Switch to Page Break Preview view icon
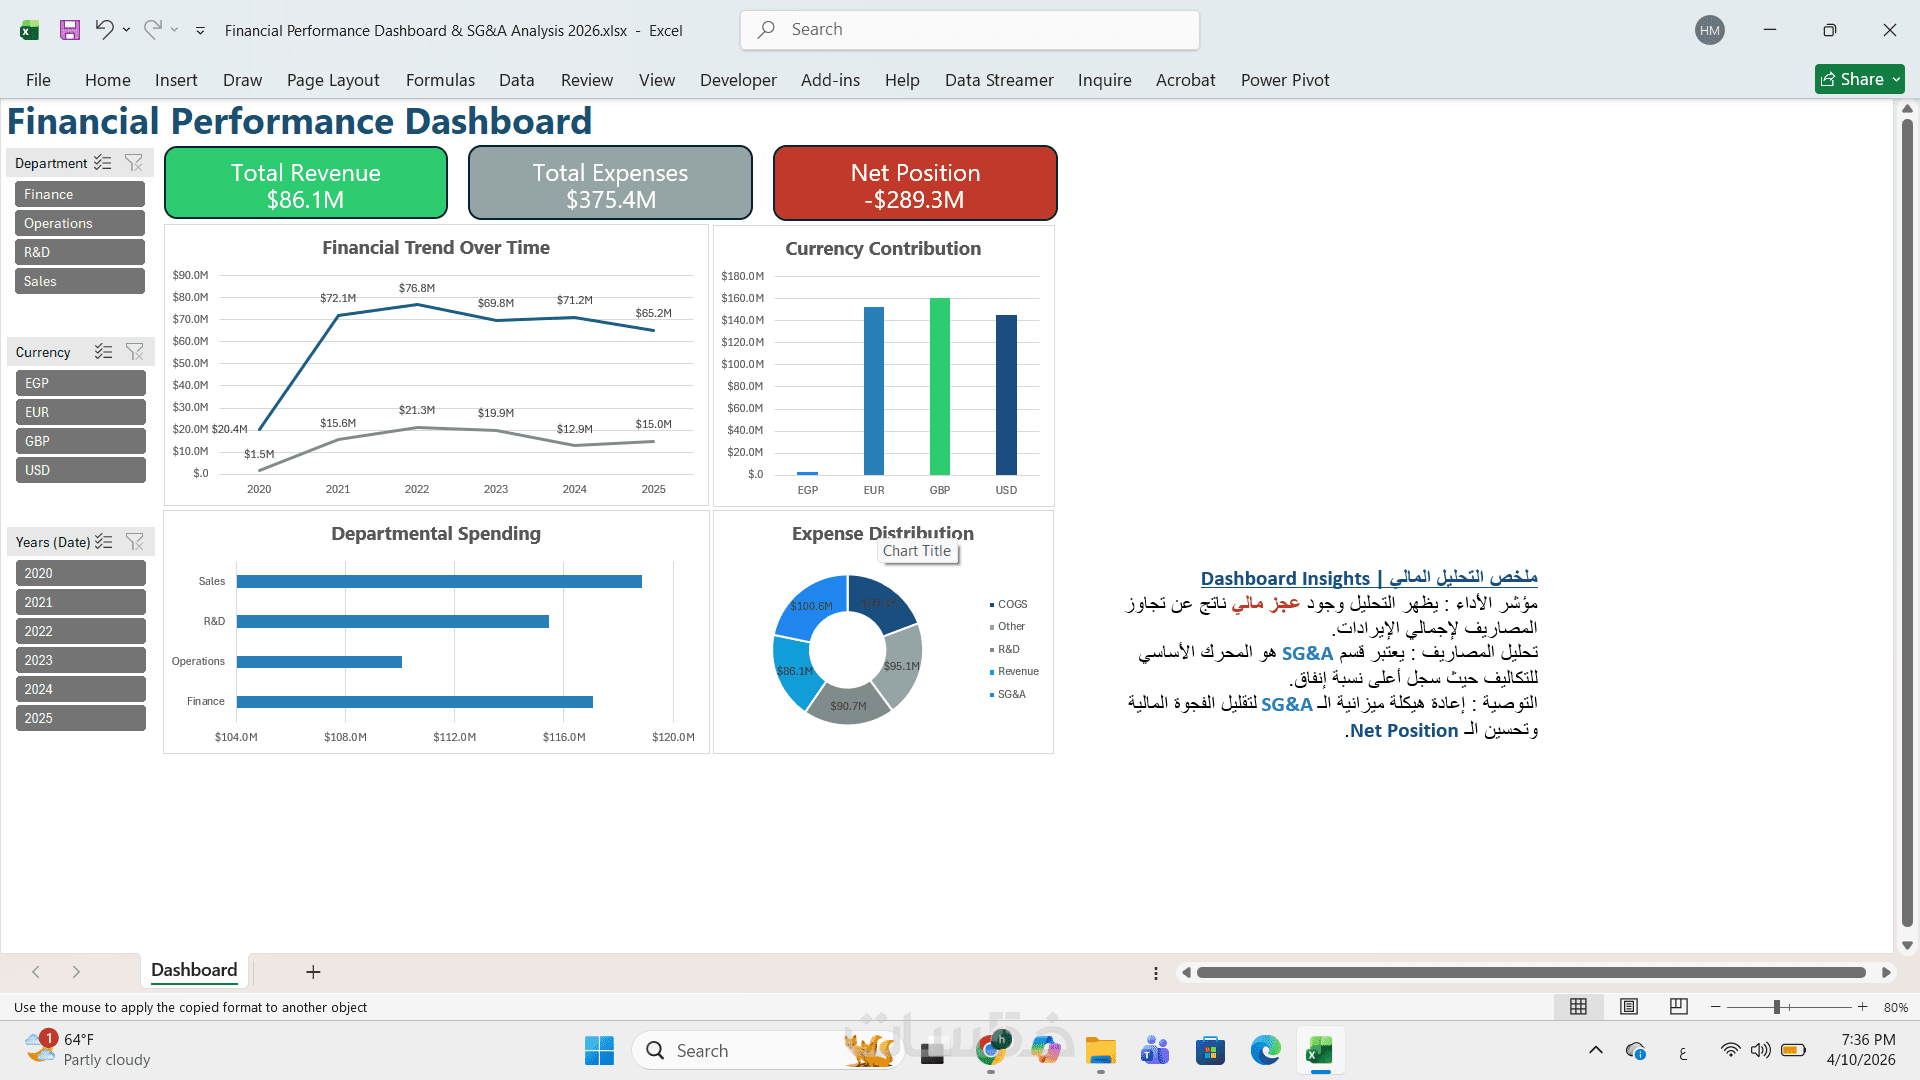The width and height of the screenshot is (1920, 1080). (x=1679, y=1007)
